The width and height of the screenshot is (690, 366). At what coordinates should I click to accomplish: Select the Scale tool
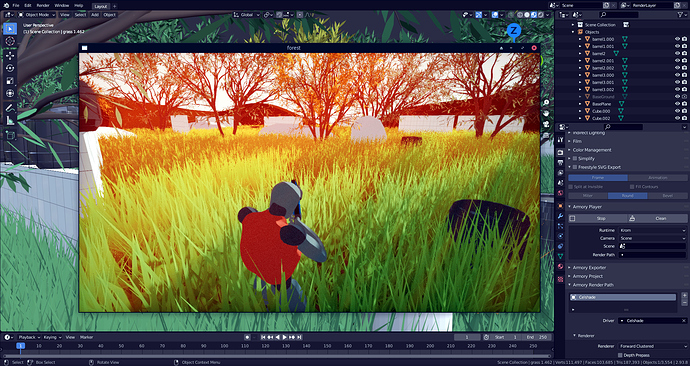pos(10,81)
